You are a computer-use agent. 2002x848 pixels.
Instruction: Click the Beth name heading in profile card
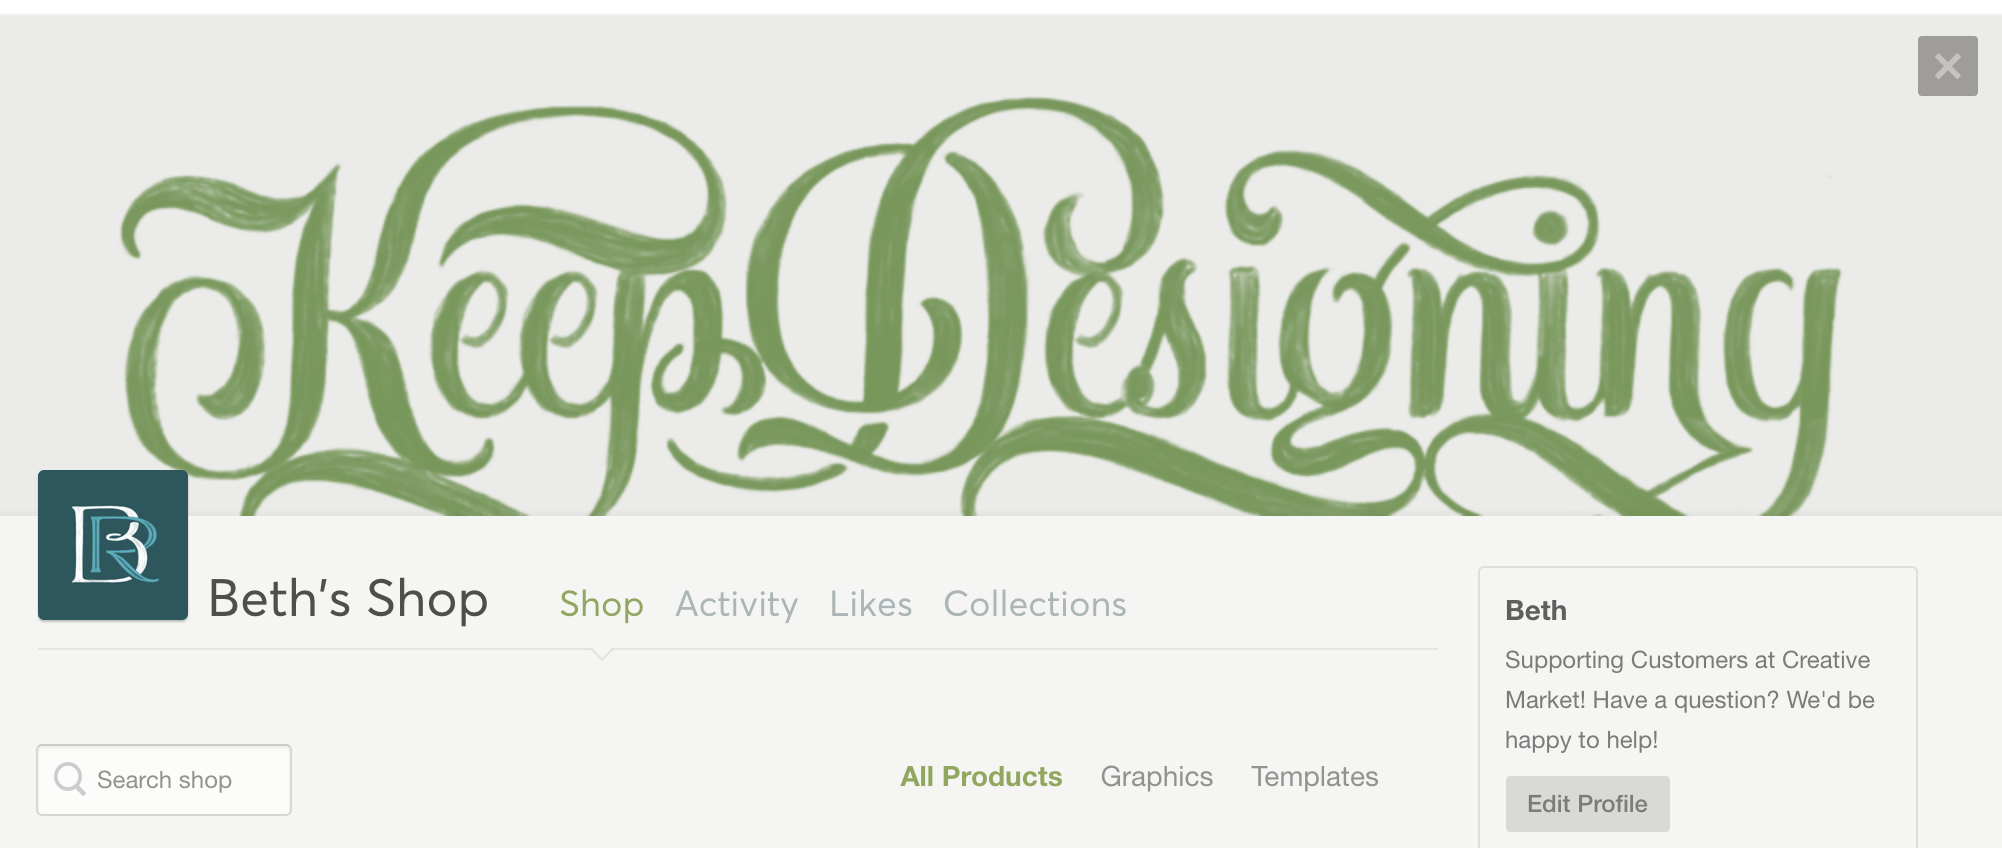pos(1536,610)
